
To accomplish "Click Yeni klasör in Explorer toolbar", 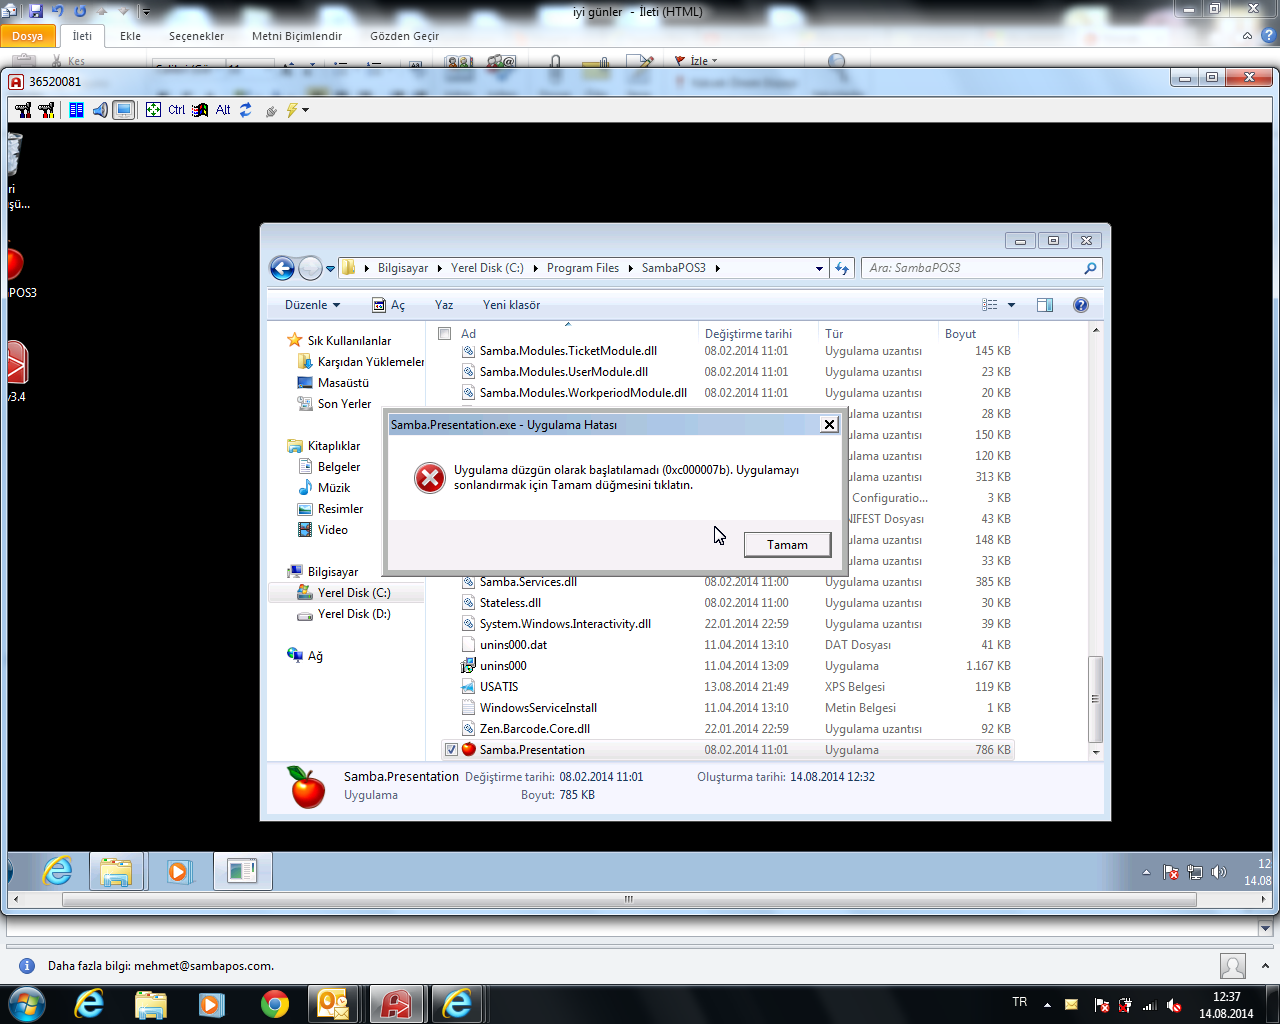I will [x=511, y=305].
